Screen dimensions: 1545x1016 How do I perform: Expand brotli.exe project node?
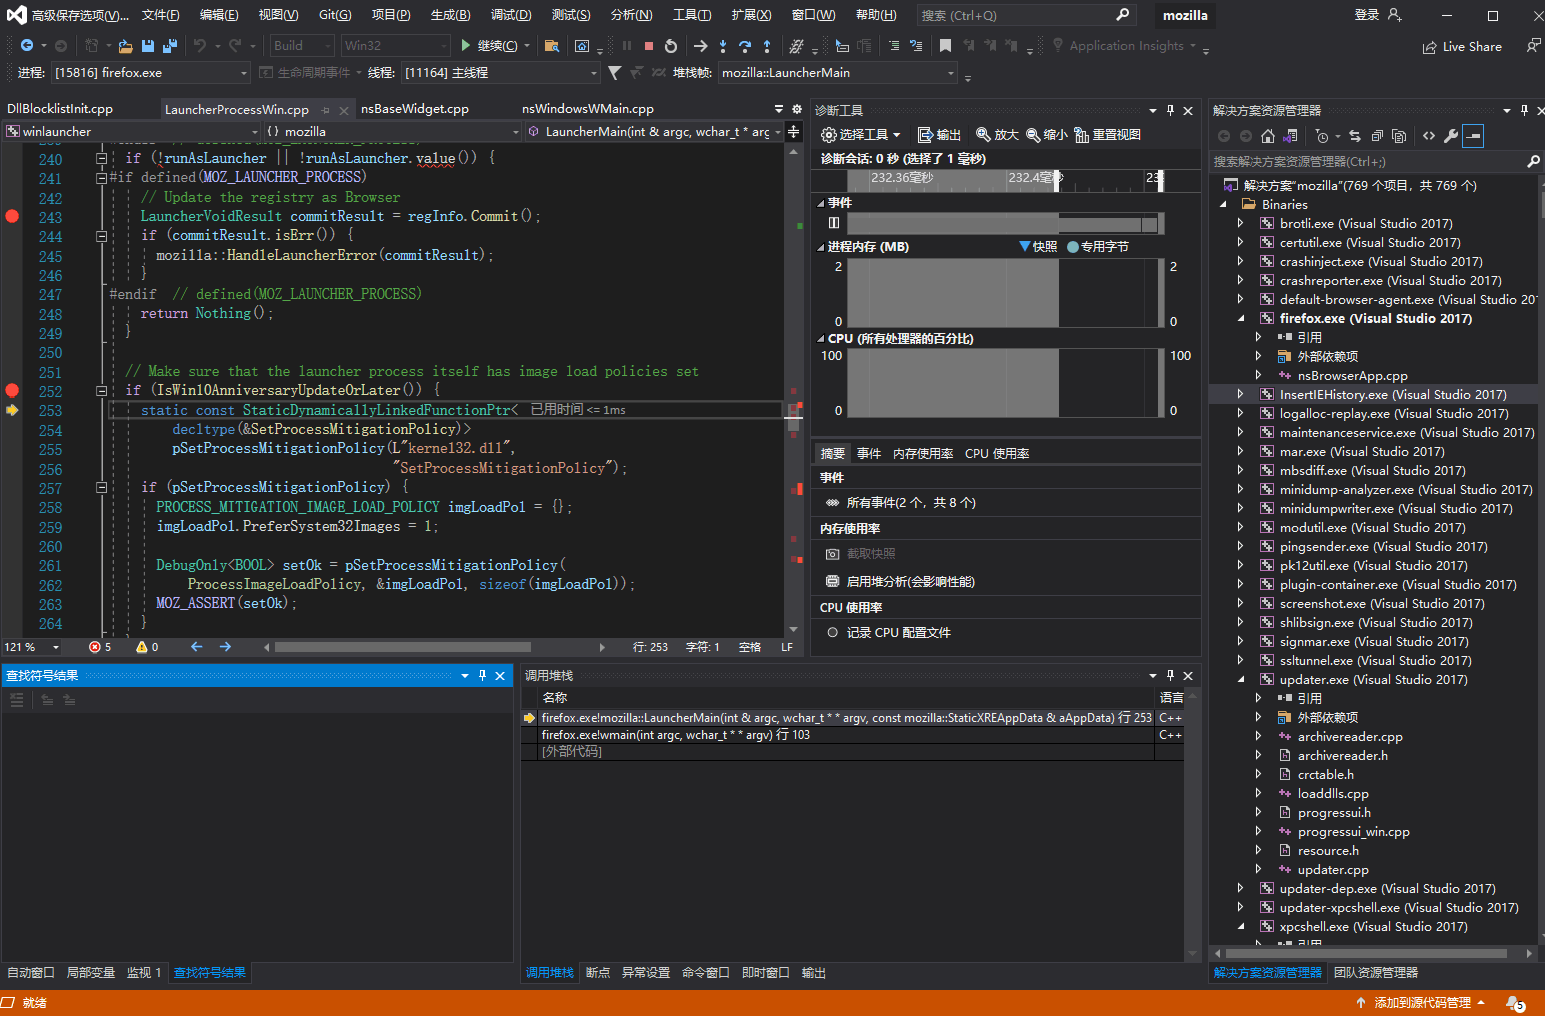pyautogui.click(x=1241, y=224)
